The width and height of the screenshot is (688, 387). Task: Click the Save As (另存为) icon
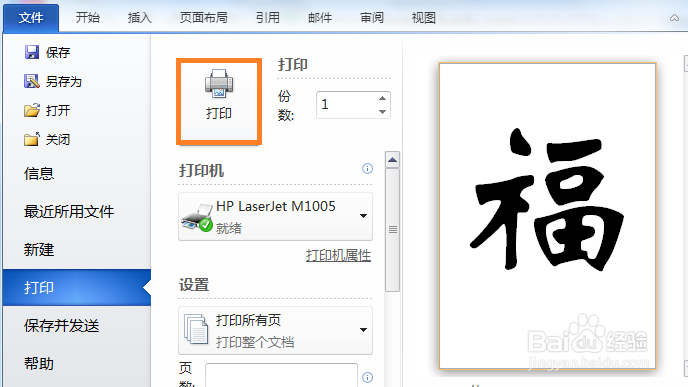(x=32, y=81)
